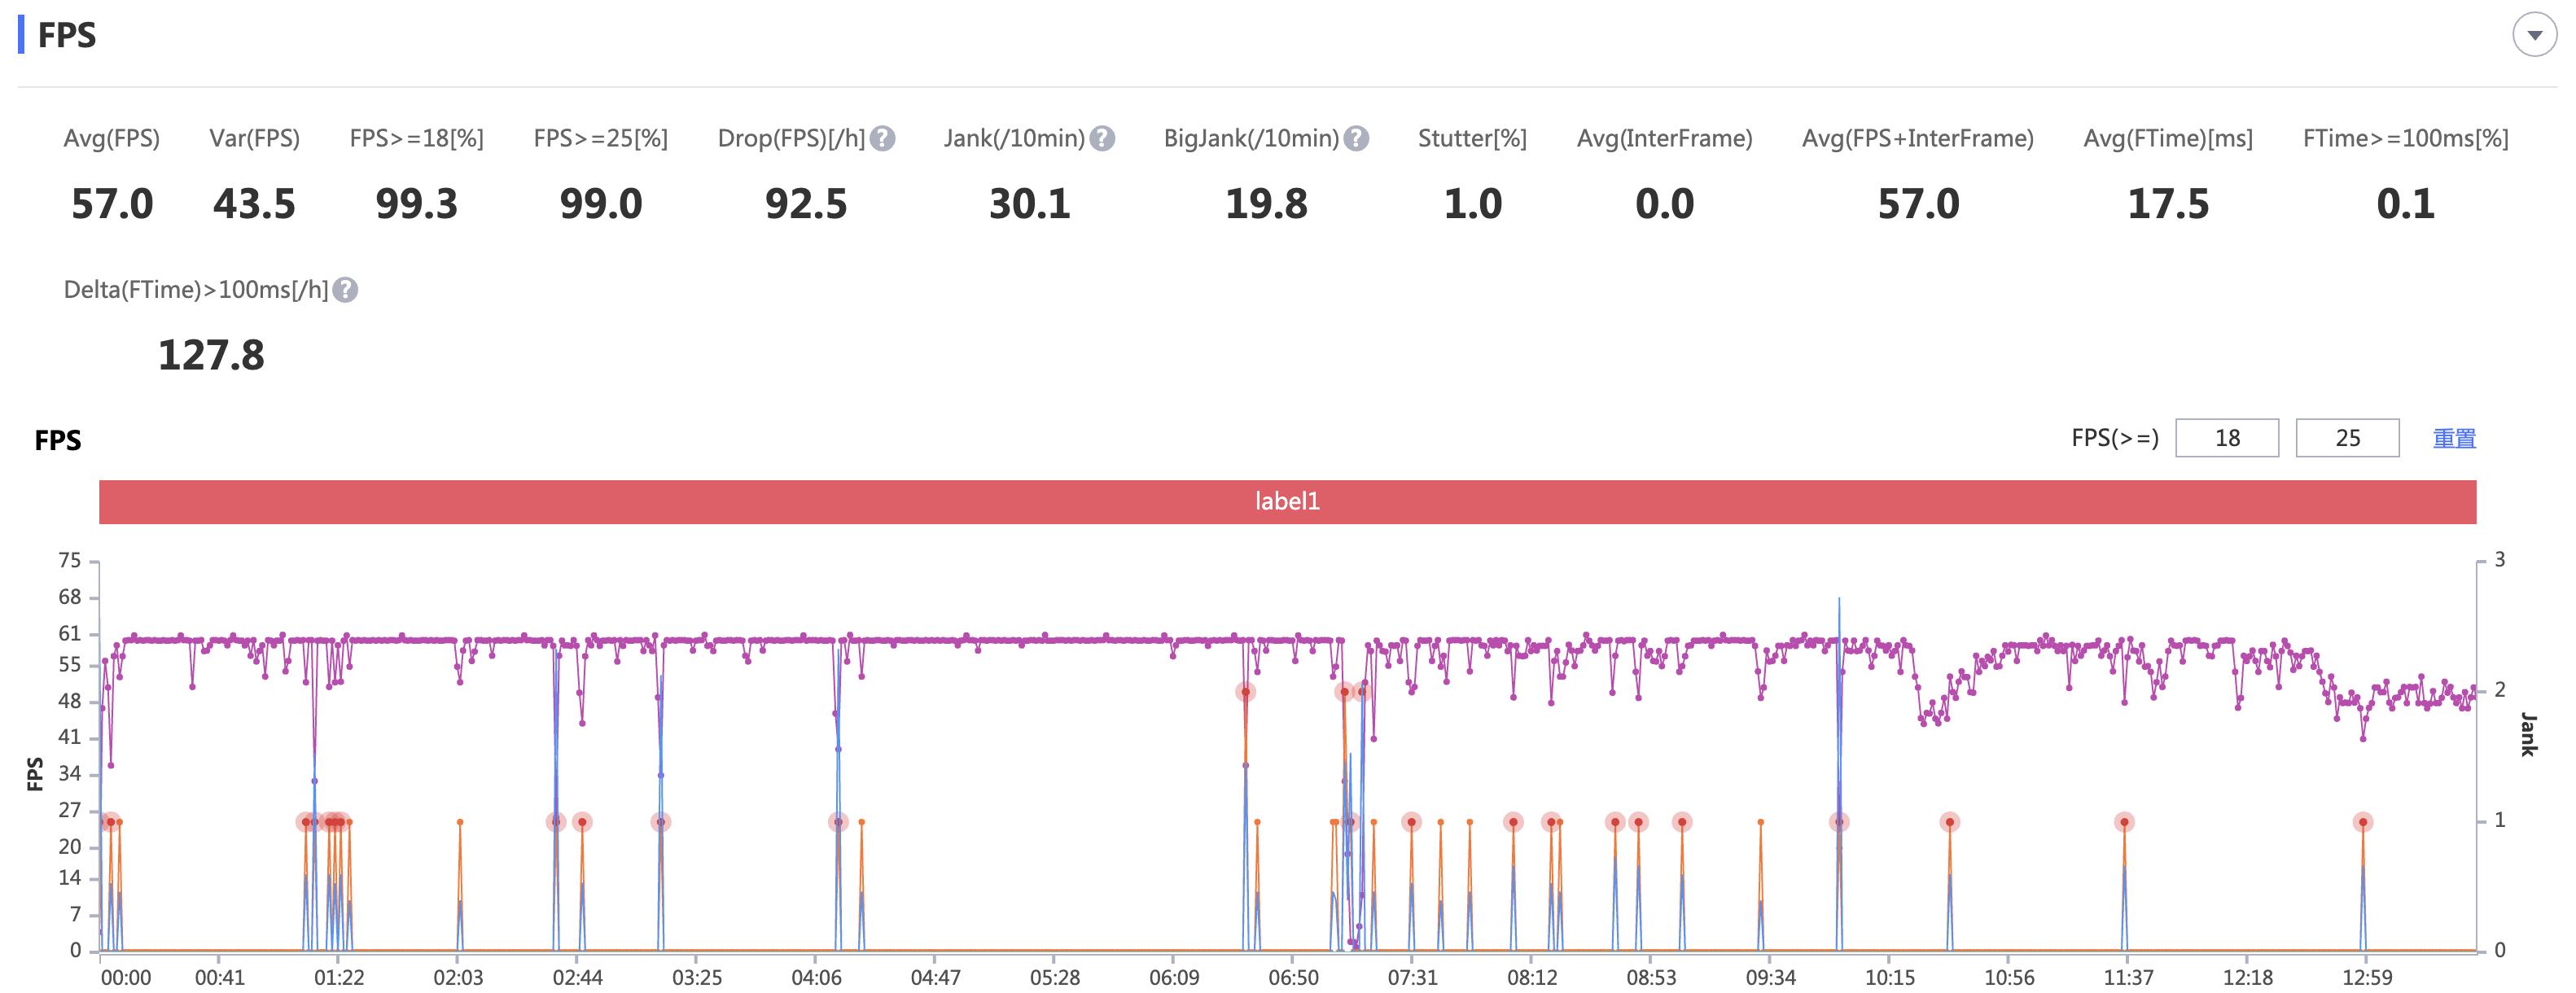Viewport: 2576px width, 993px height.
Task: Click the red jank marker near 06:35 at level 2
Action: [1245, 691]
